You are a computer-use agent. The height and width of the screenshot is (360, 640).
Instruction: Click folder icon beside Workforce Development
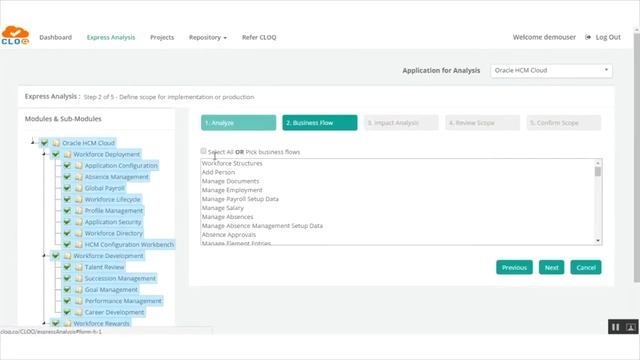[67, 256]
